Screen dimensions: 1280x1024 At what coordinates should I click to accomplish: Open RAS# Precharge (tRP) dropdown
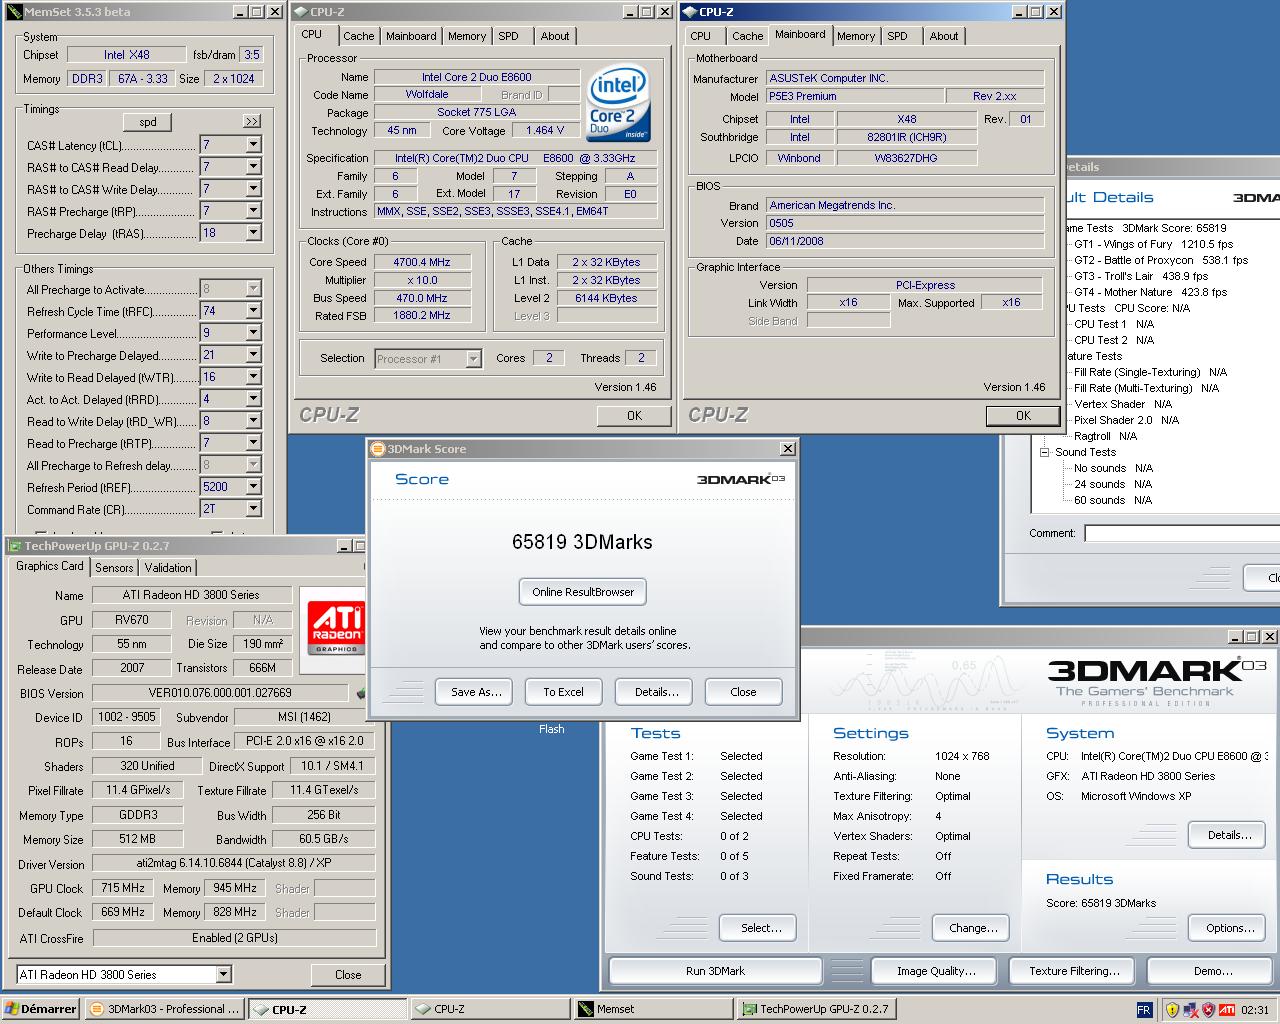tap(253, 211)
